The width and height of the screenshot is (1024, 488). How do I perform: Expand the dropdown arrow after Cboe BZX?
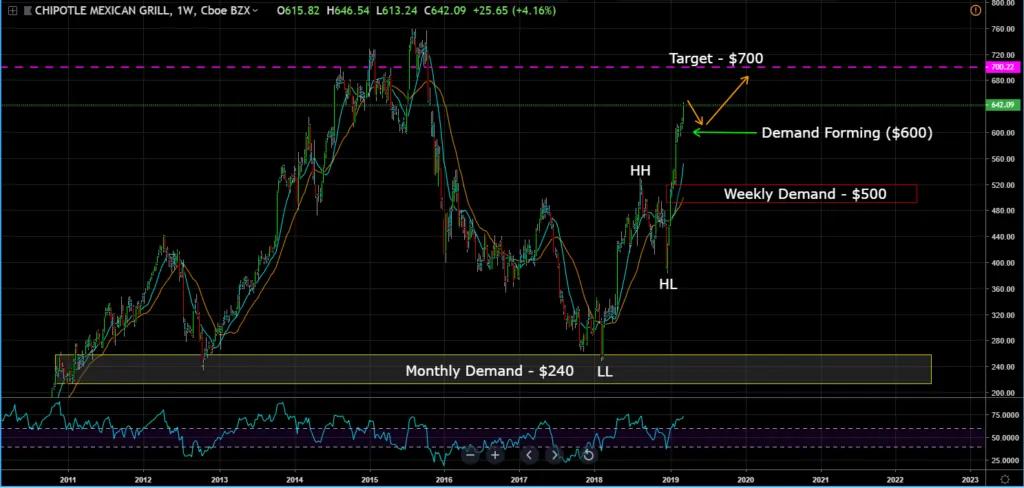coord(255,10)
